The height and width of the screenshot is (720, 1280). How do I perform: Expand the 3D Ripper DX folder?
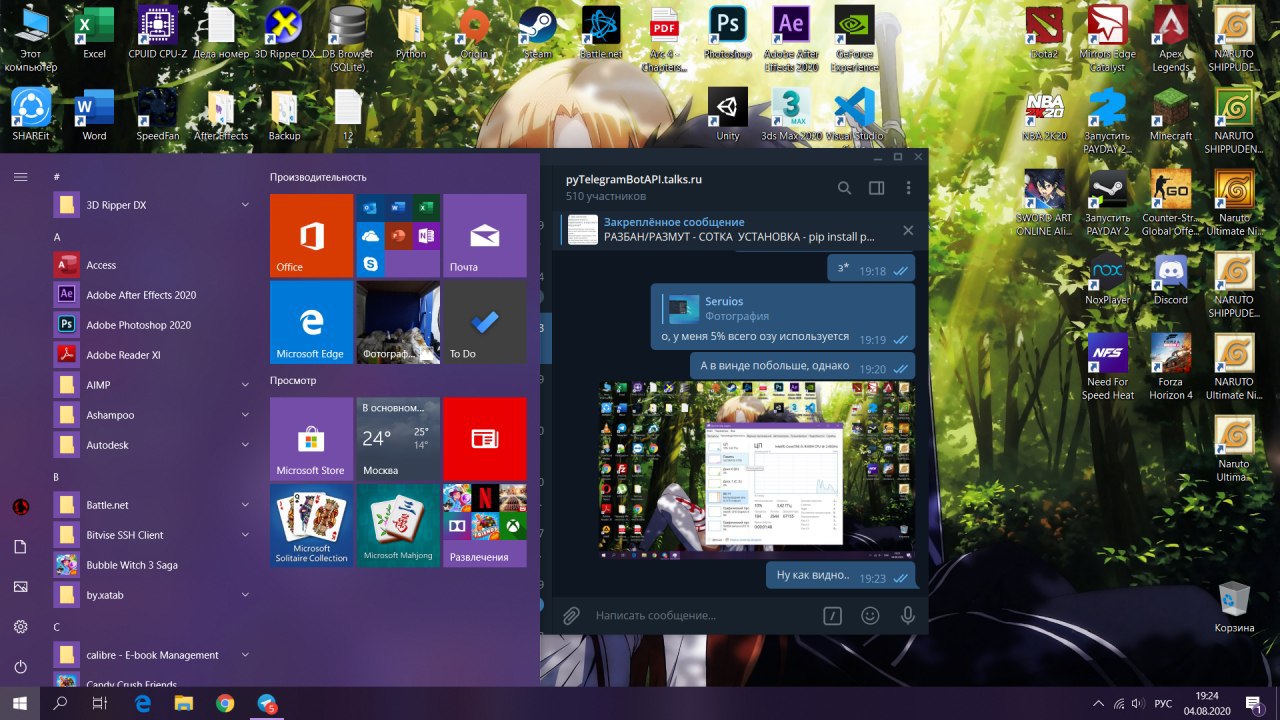click(152, 205)
